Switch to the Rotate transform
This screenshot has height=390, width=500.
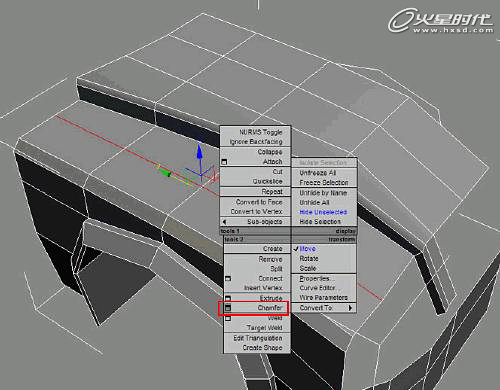point(309,258)
